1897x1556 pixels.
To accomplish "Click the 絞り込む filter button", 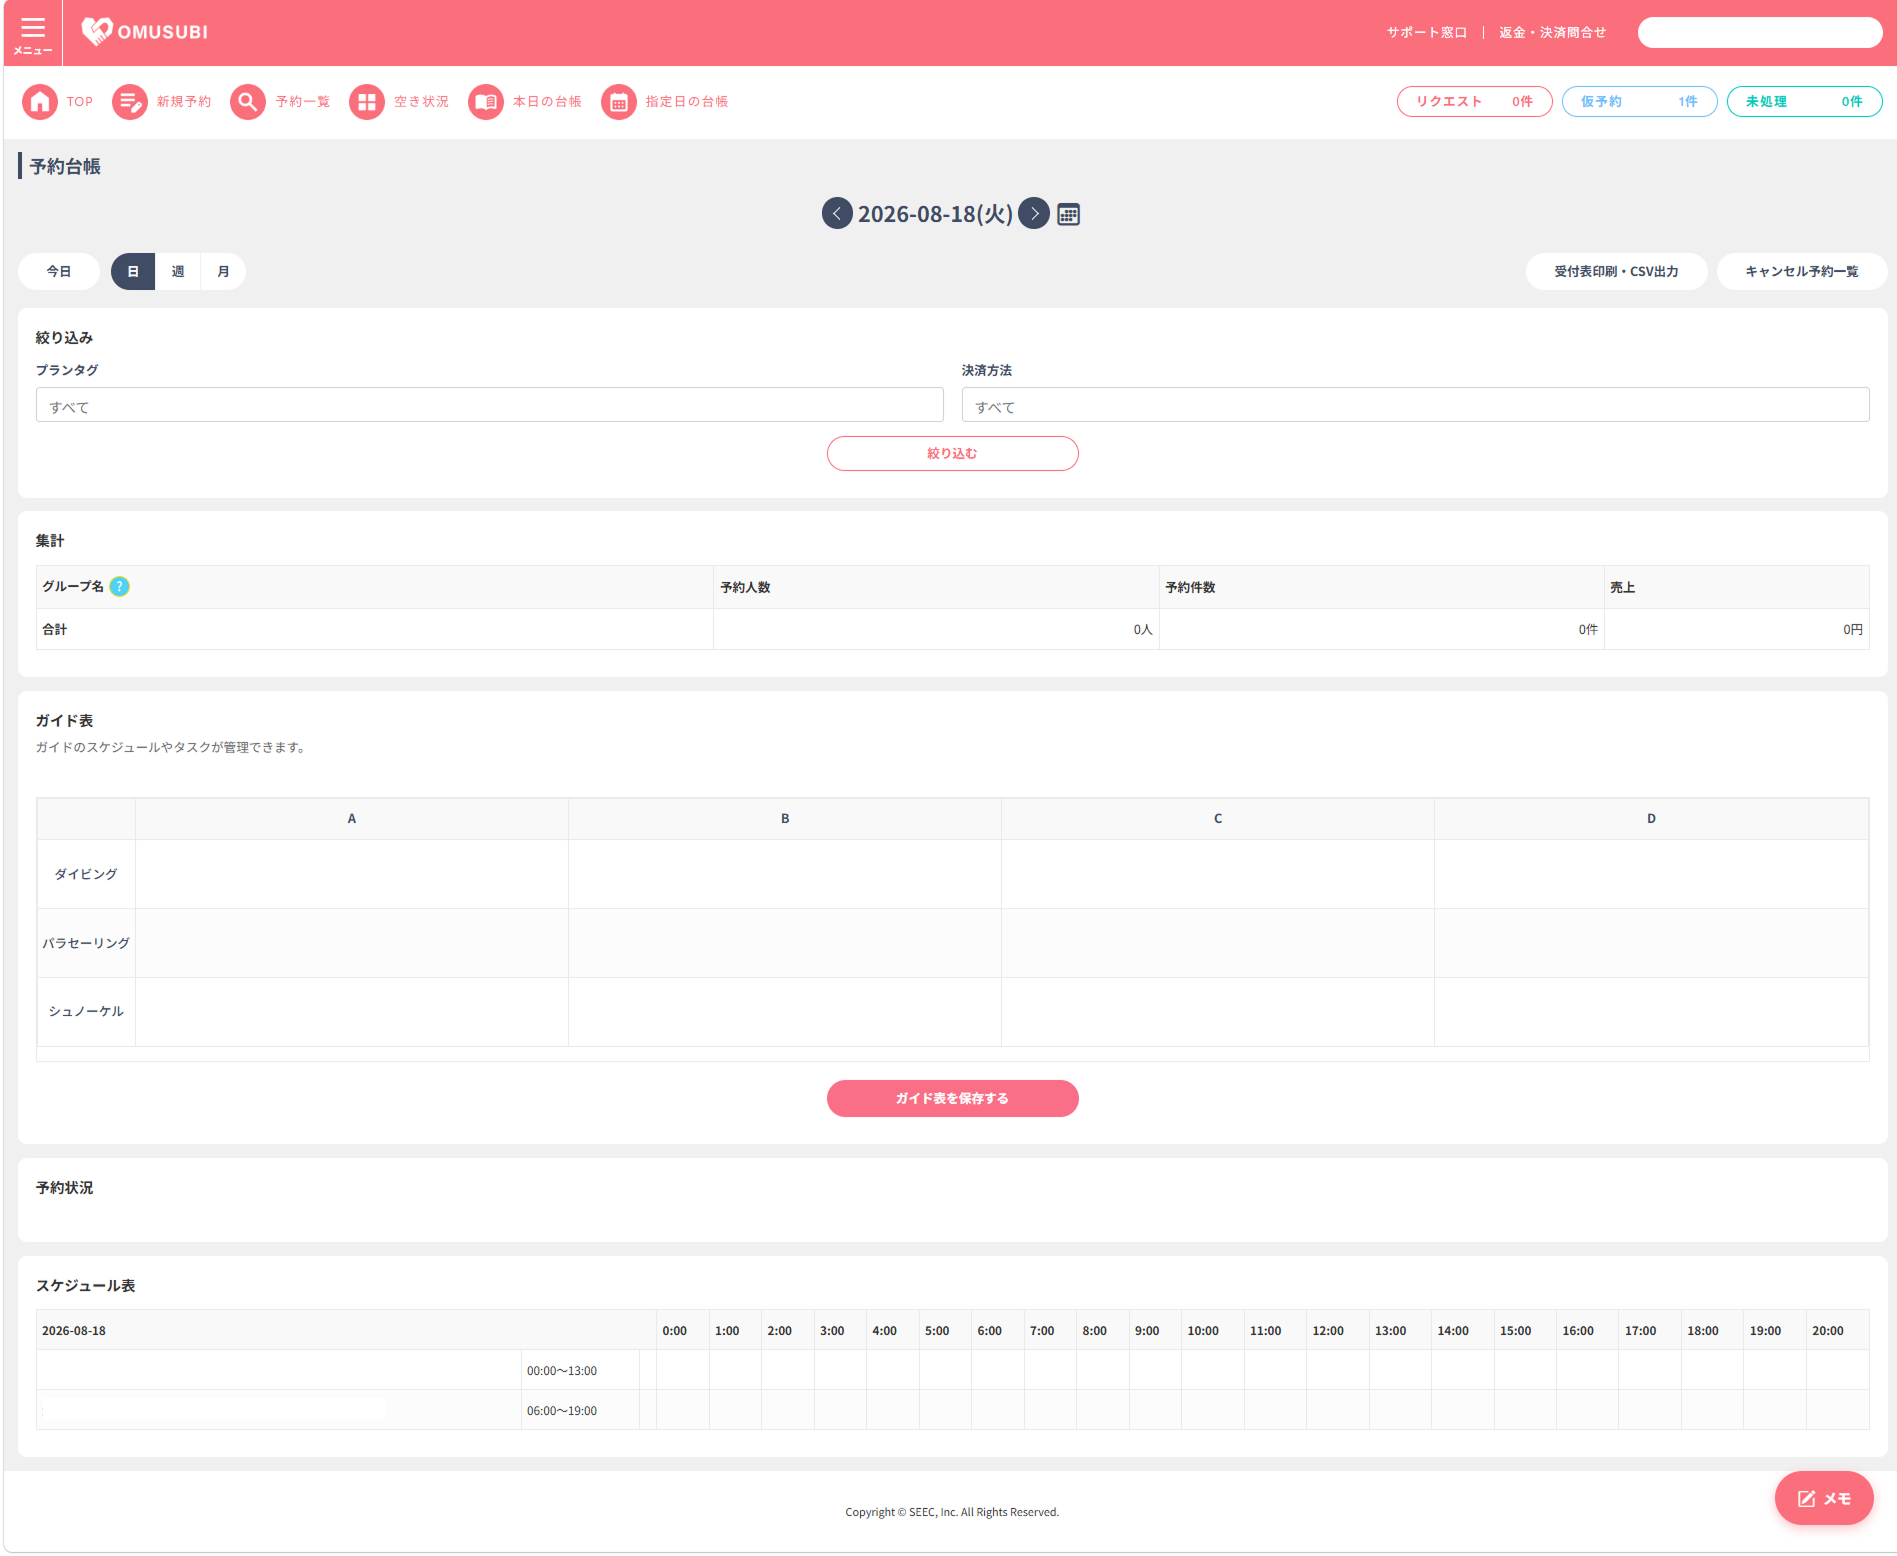I will coord(952,453).
